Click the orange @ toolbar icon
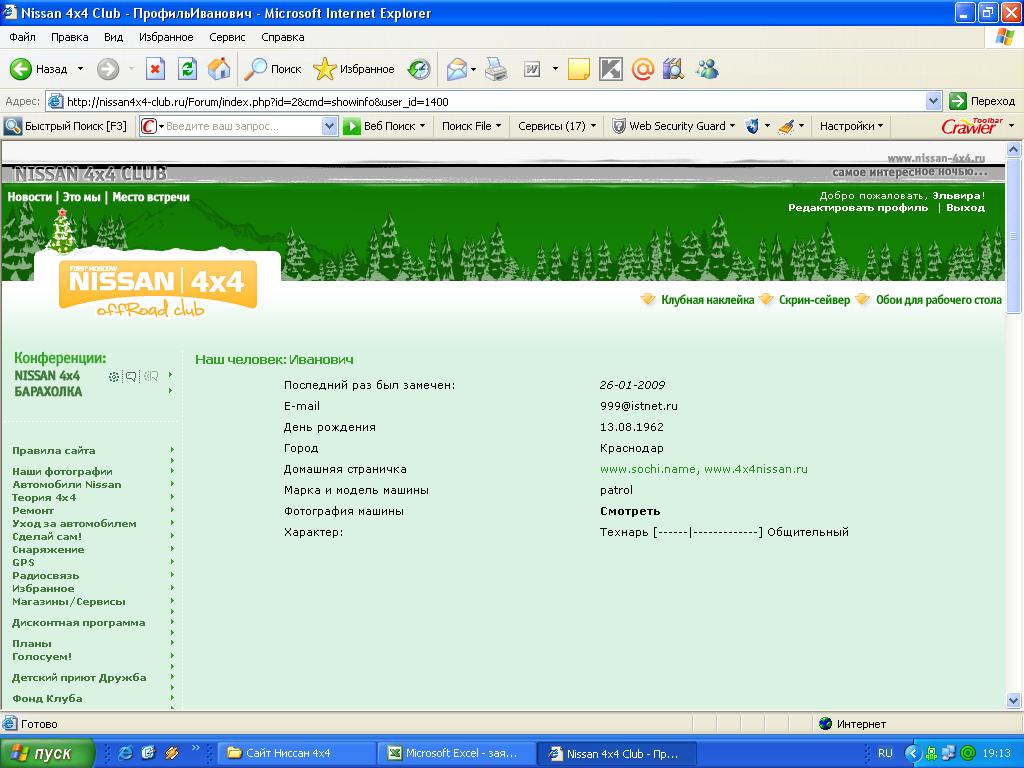The width and height of the screenshot is (1024, 768). click(643, 69)
